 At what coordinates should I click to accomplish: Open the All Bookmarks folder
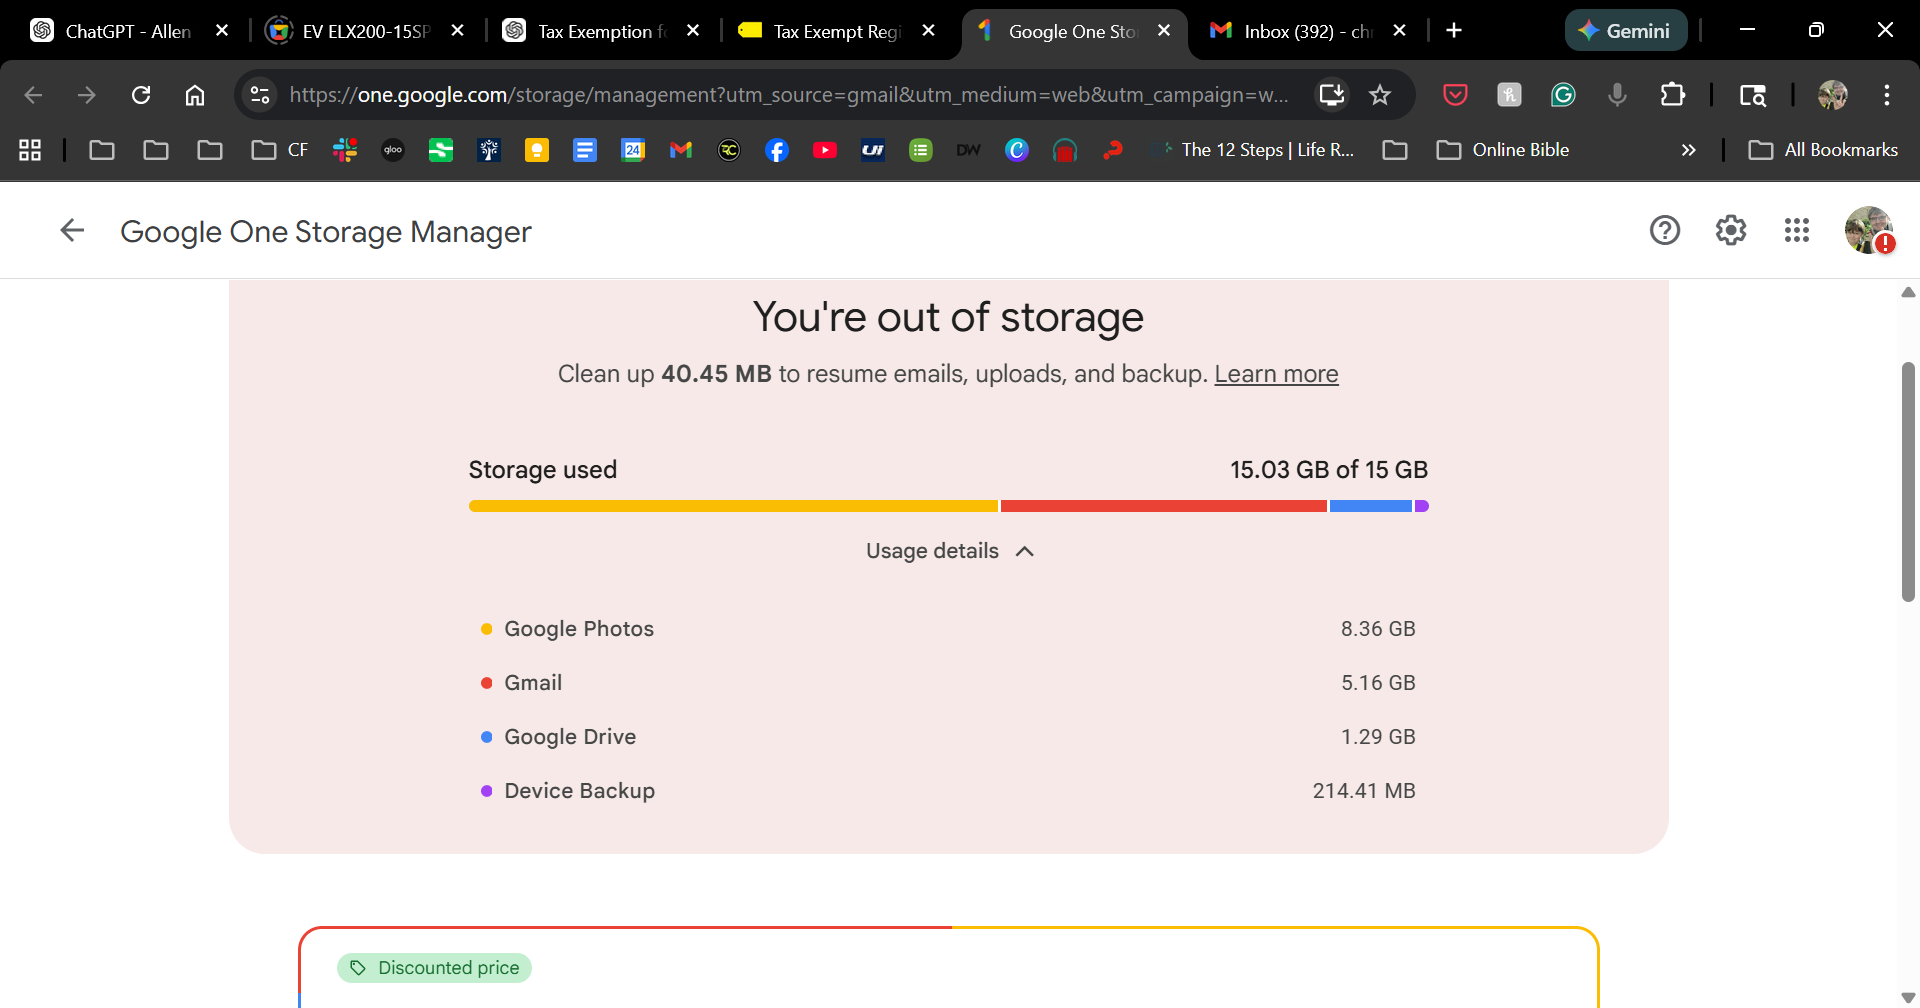tap(1822, 150)
